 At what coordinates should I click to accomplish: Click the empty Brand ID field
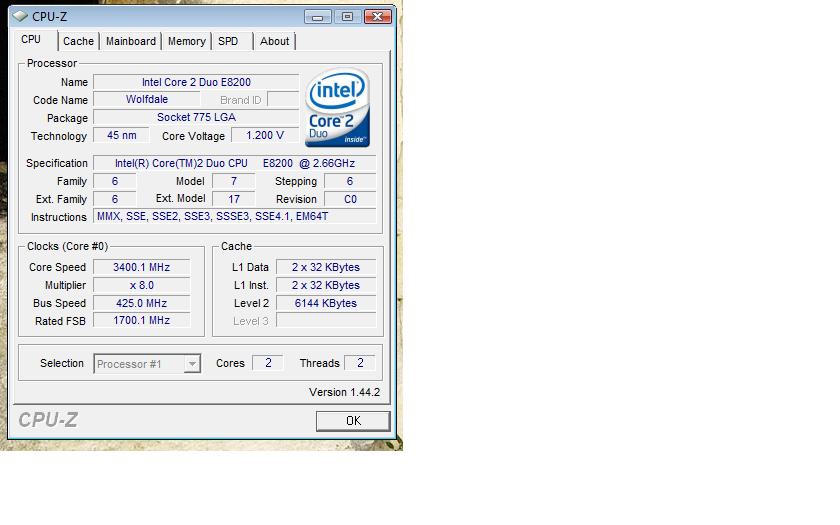pyautogui.click(x=283, y=100)
